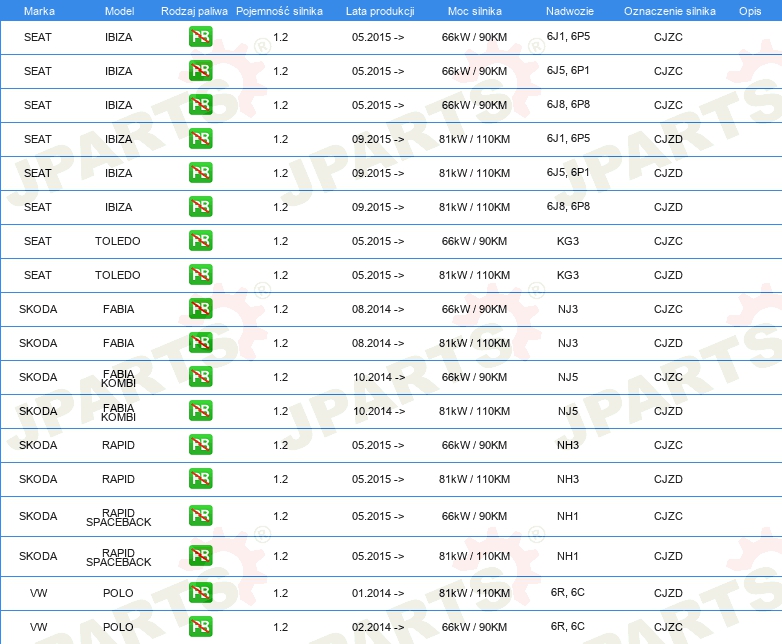782x644 pixels.
Task: Click fuel icon in Rapid NH3 CJZC row
Action: [x=200, y=444]
